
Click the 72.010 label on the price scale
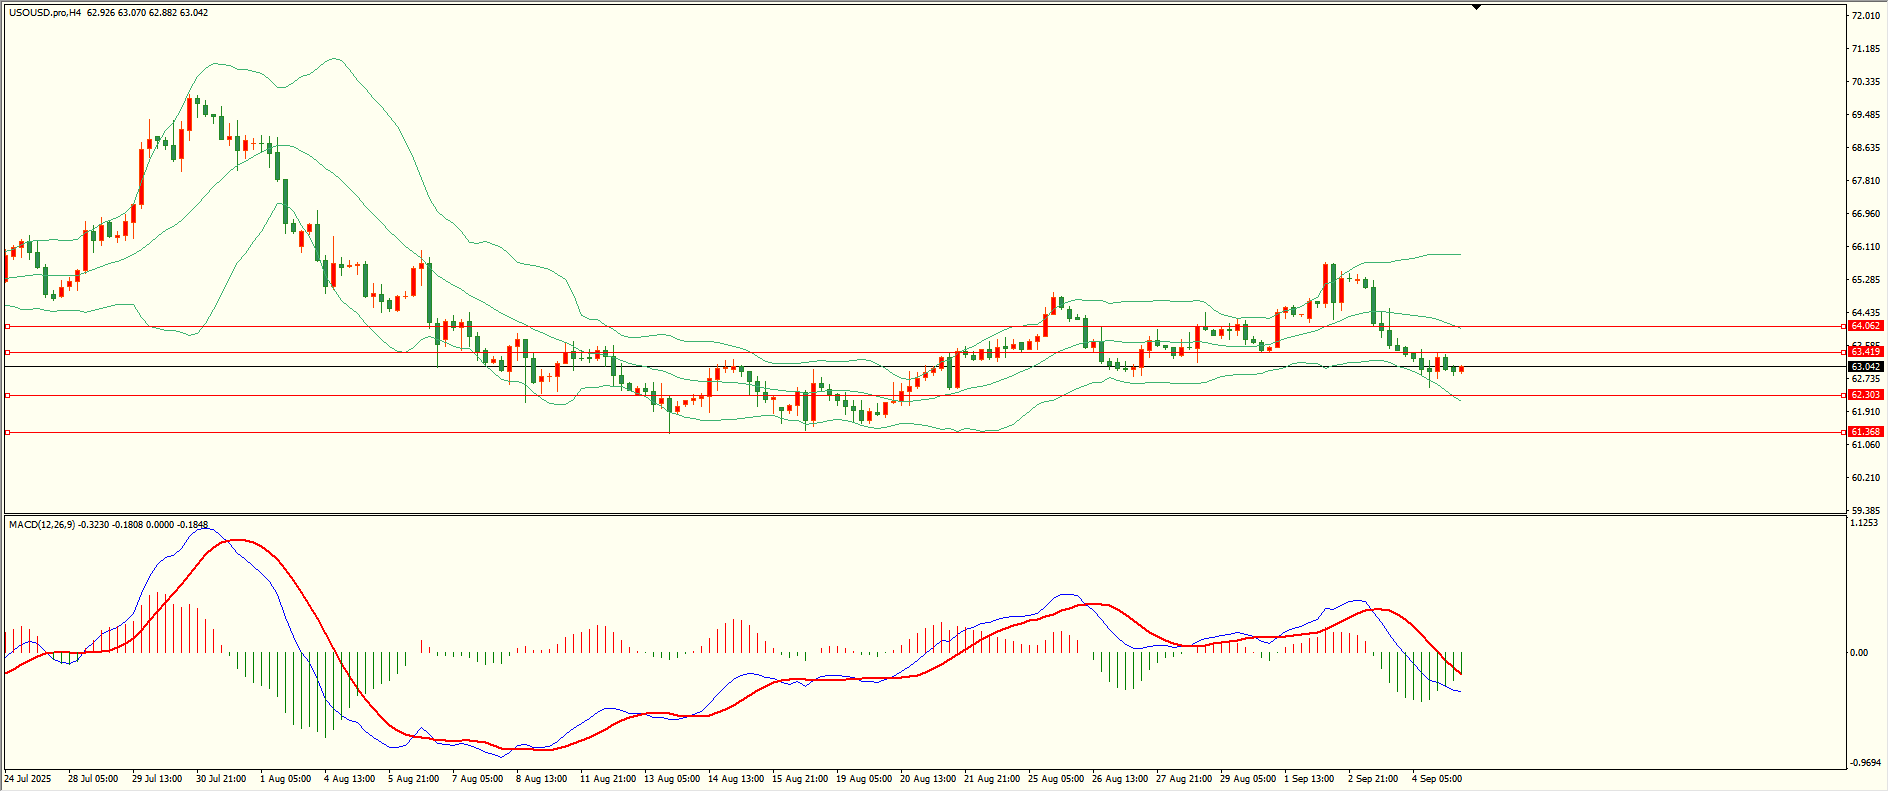click(1866, 16)
